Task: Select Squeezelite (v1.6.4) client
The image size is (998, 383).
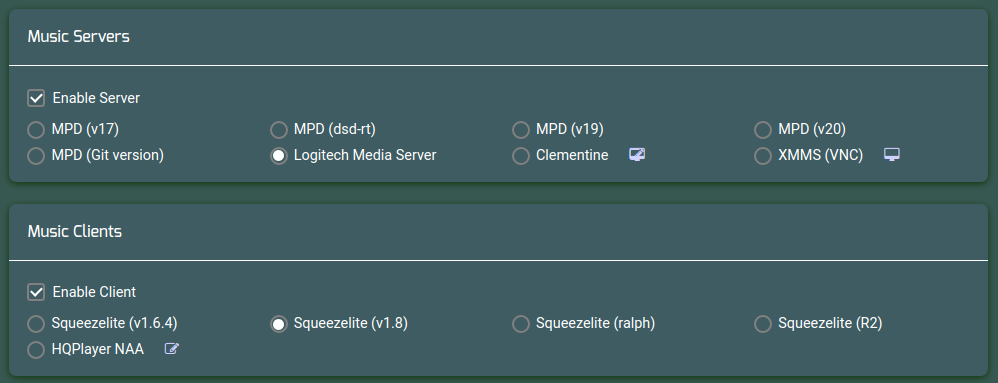Action: tap(36, 324)
